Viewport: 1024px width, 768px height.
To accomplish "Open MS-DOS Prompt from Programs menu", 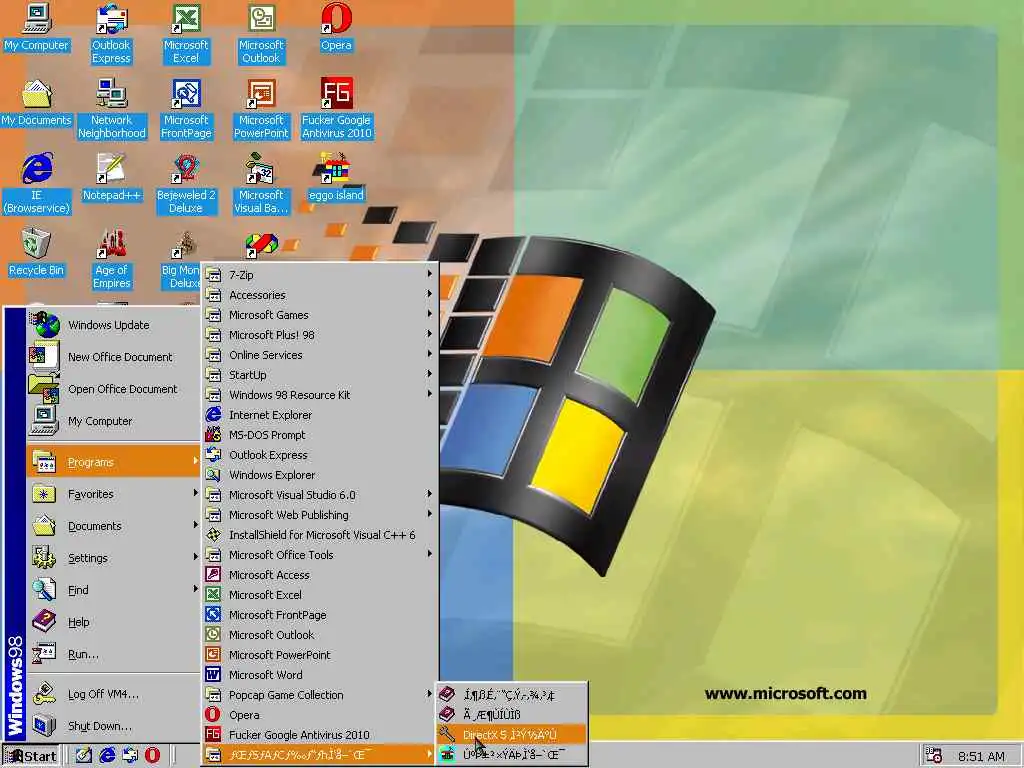I will [320, 435].
